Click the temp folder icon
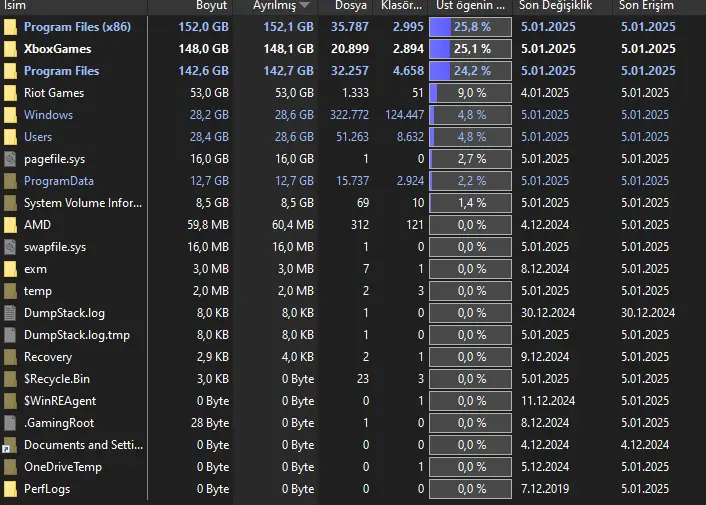This screenshot has width=706, height=505. click(x=10, y=291)
